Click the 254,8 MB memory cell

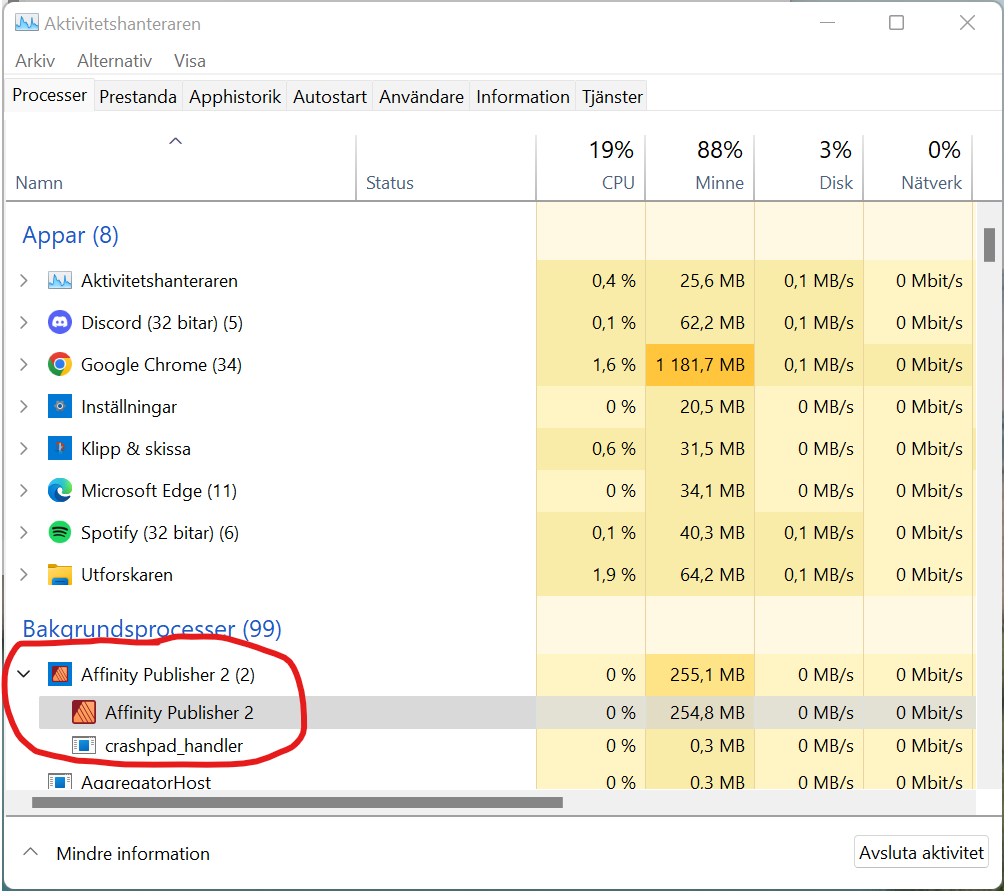pyautogui.click(x=699, y=712)
